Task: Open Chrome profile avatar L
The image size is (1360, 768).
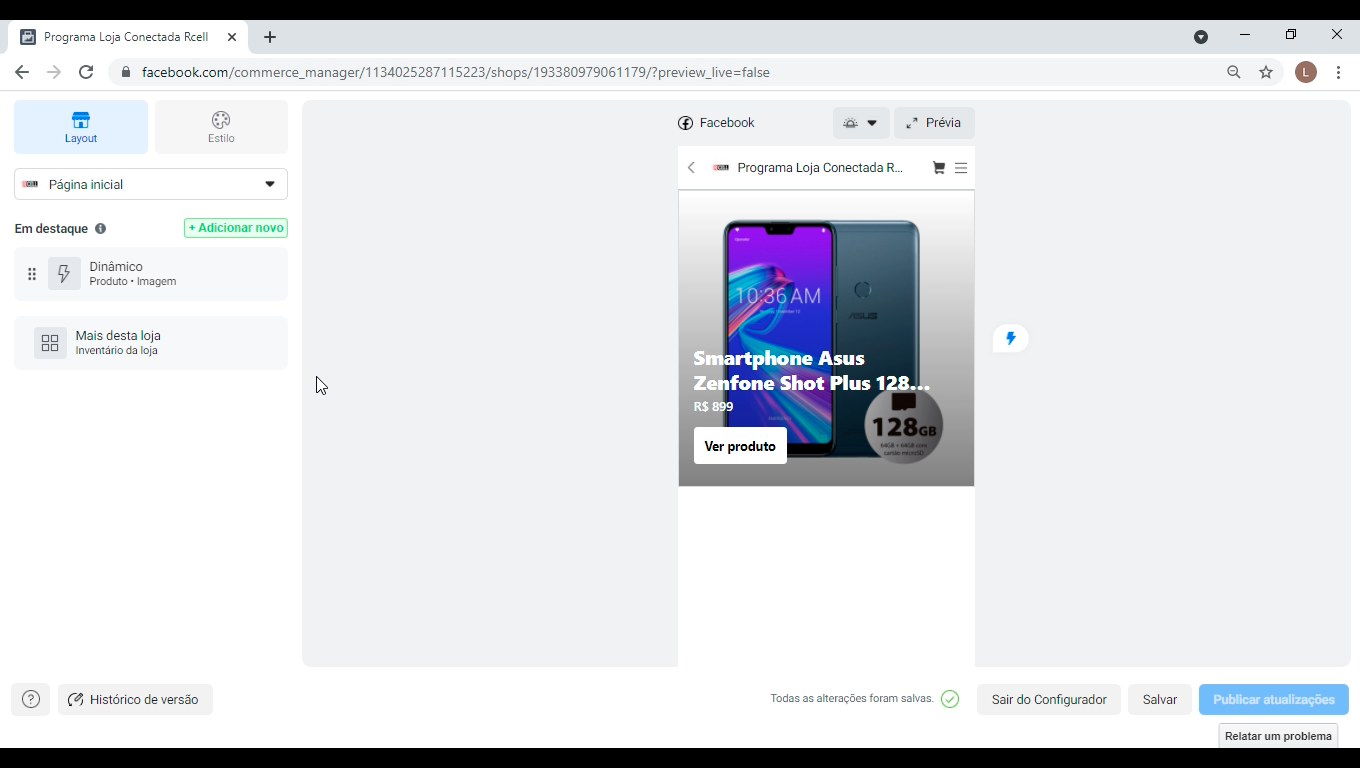Action: (x=1306, y=72)
